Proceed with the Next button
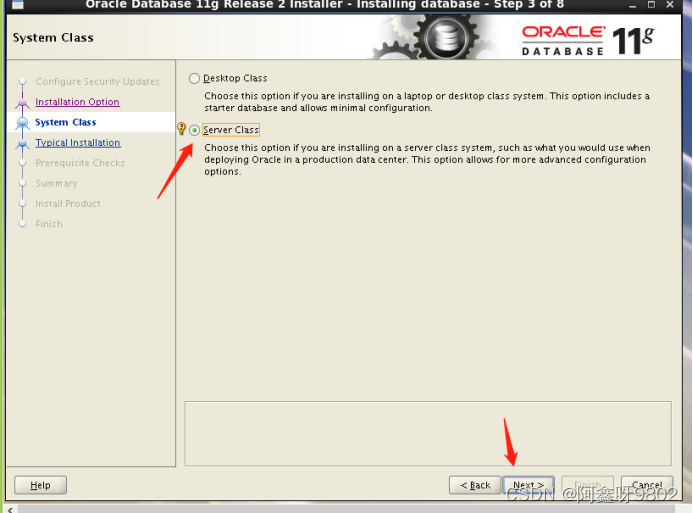693x513 pixels. [528, 485]
